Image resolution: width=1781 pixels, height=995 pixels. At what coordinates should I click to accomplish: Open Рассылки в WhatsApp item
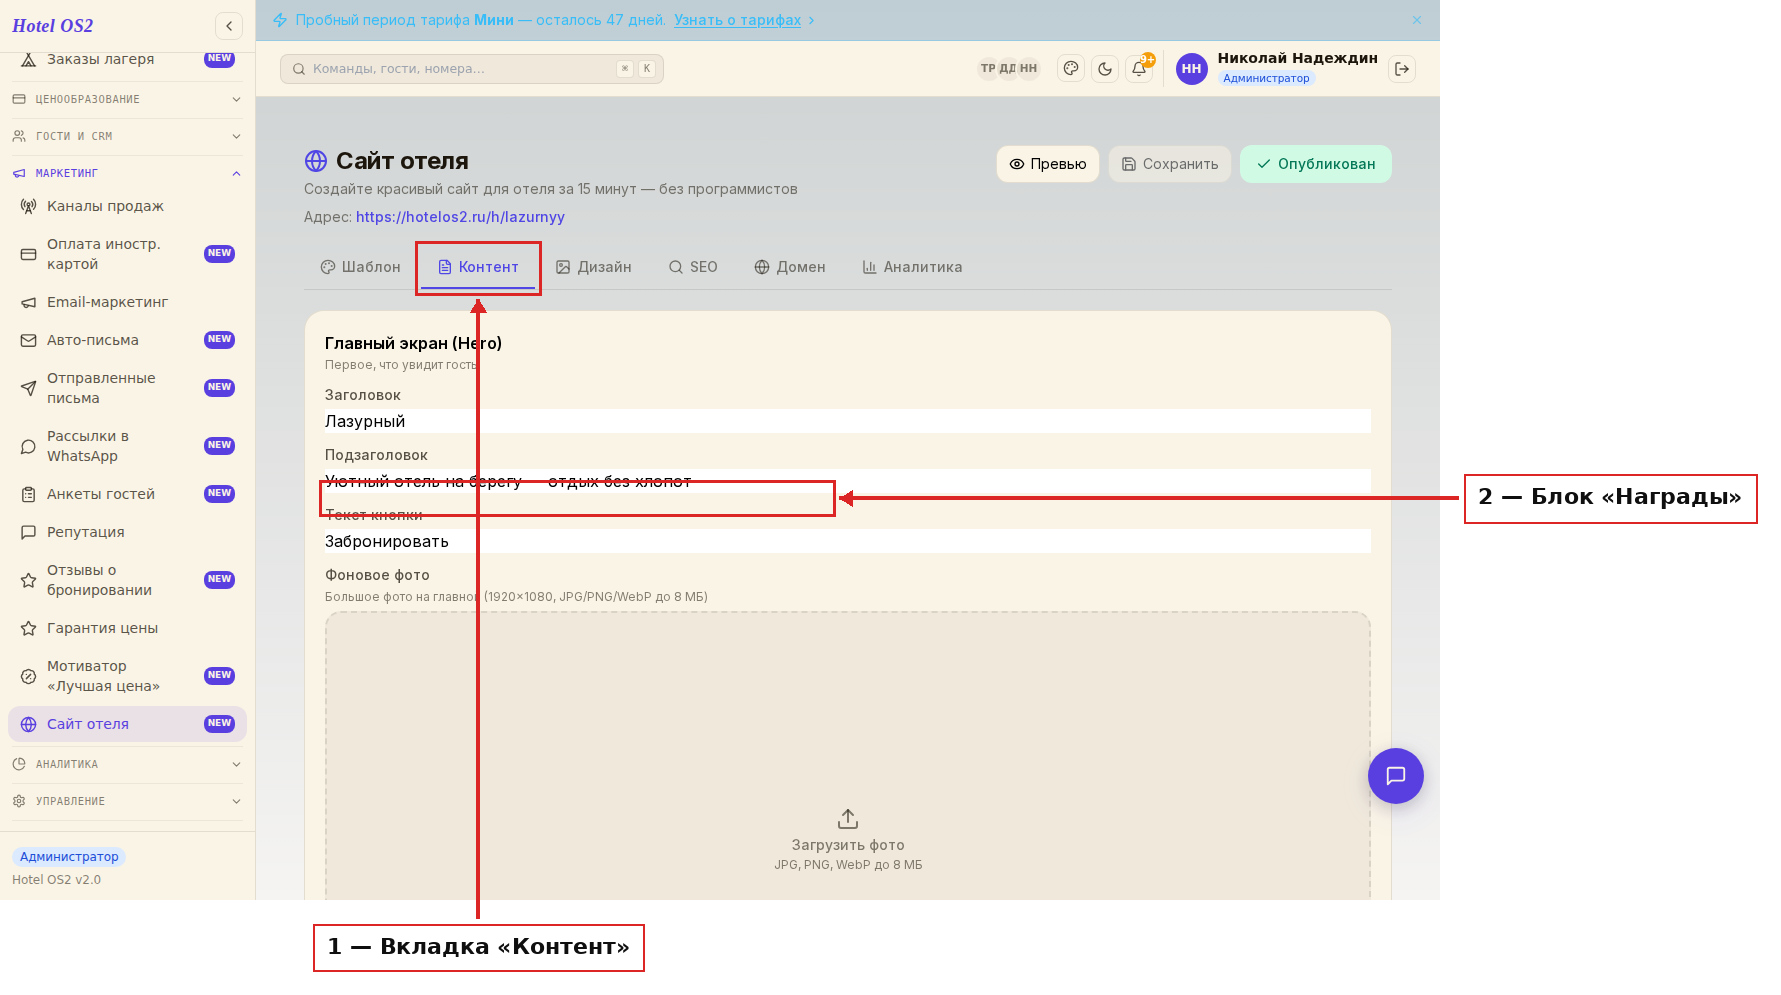pyautogui.click(x=127, y=446)
